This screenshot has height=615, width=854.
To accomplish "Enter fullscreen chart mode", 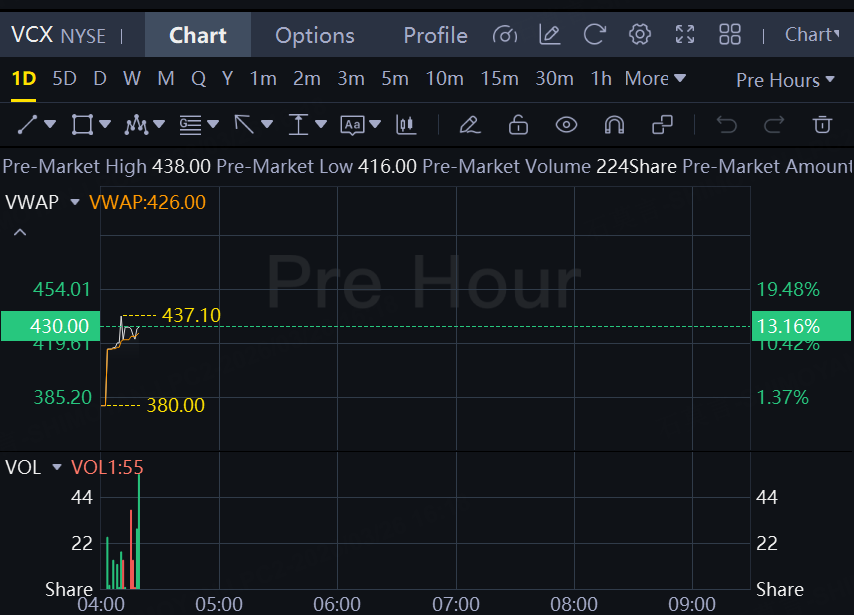I will click(685, 35).
